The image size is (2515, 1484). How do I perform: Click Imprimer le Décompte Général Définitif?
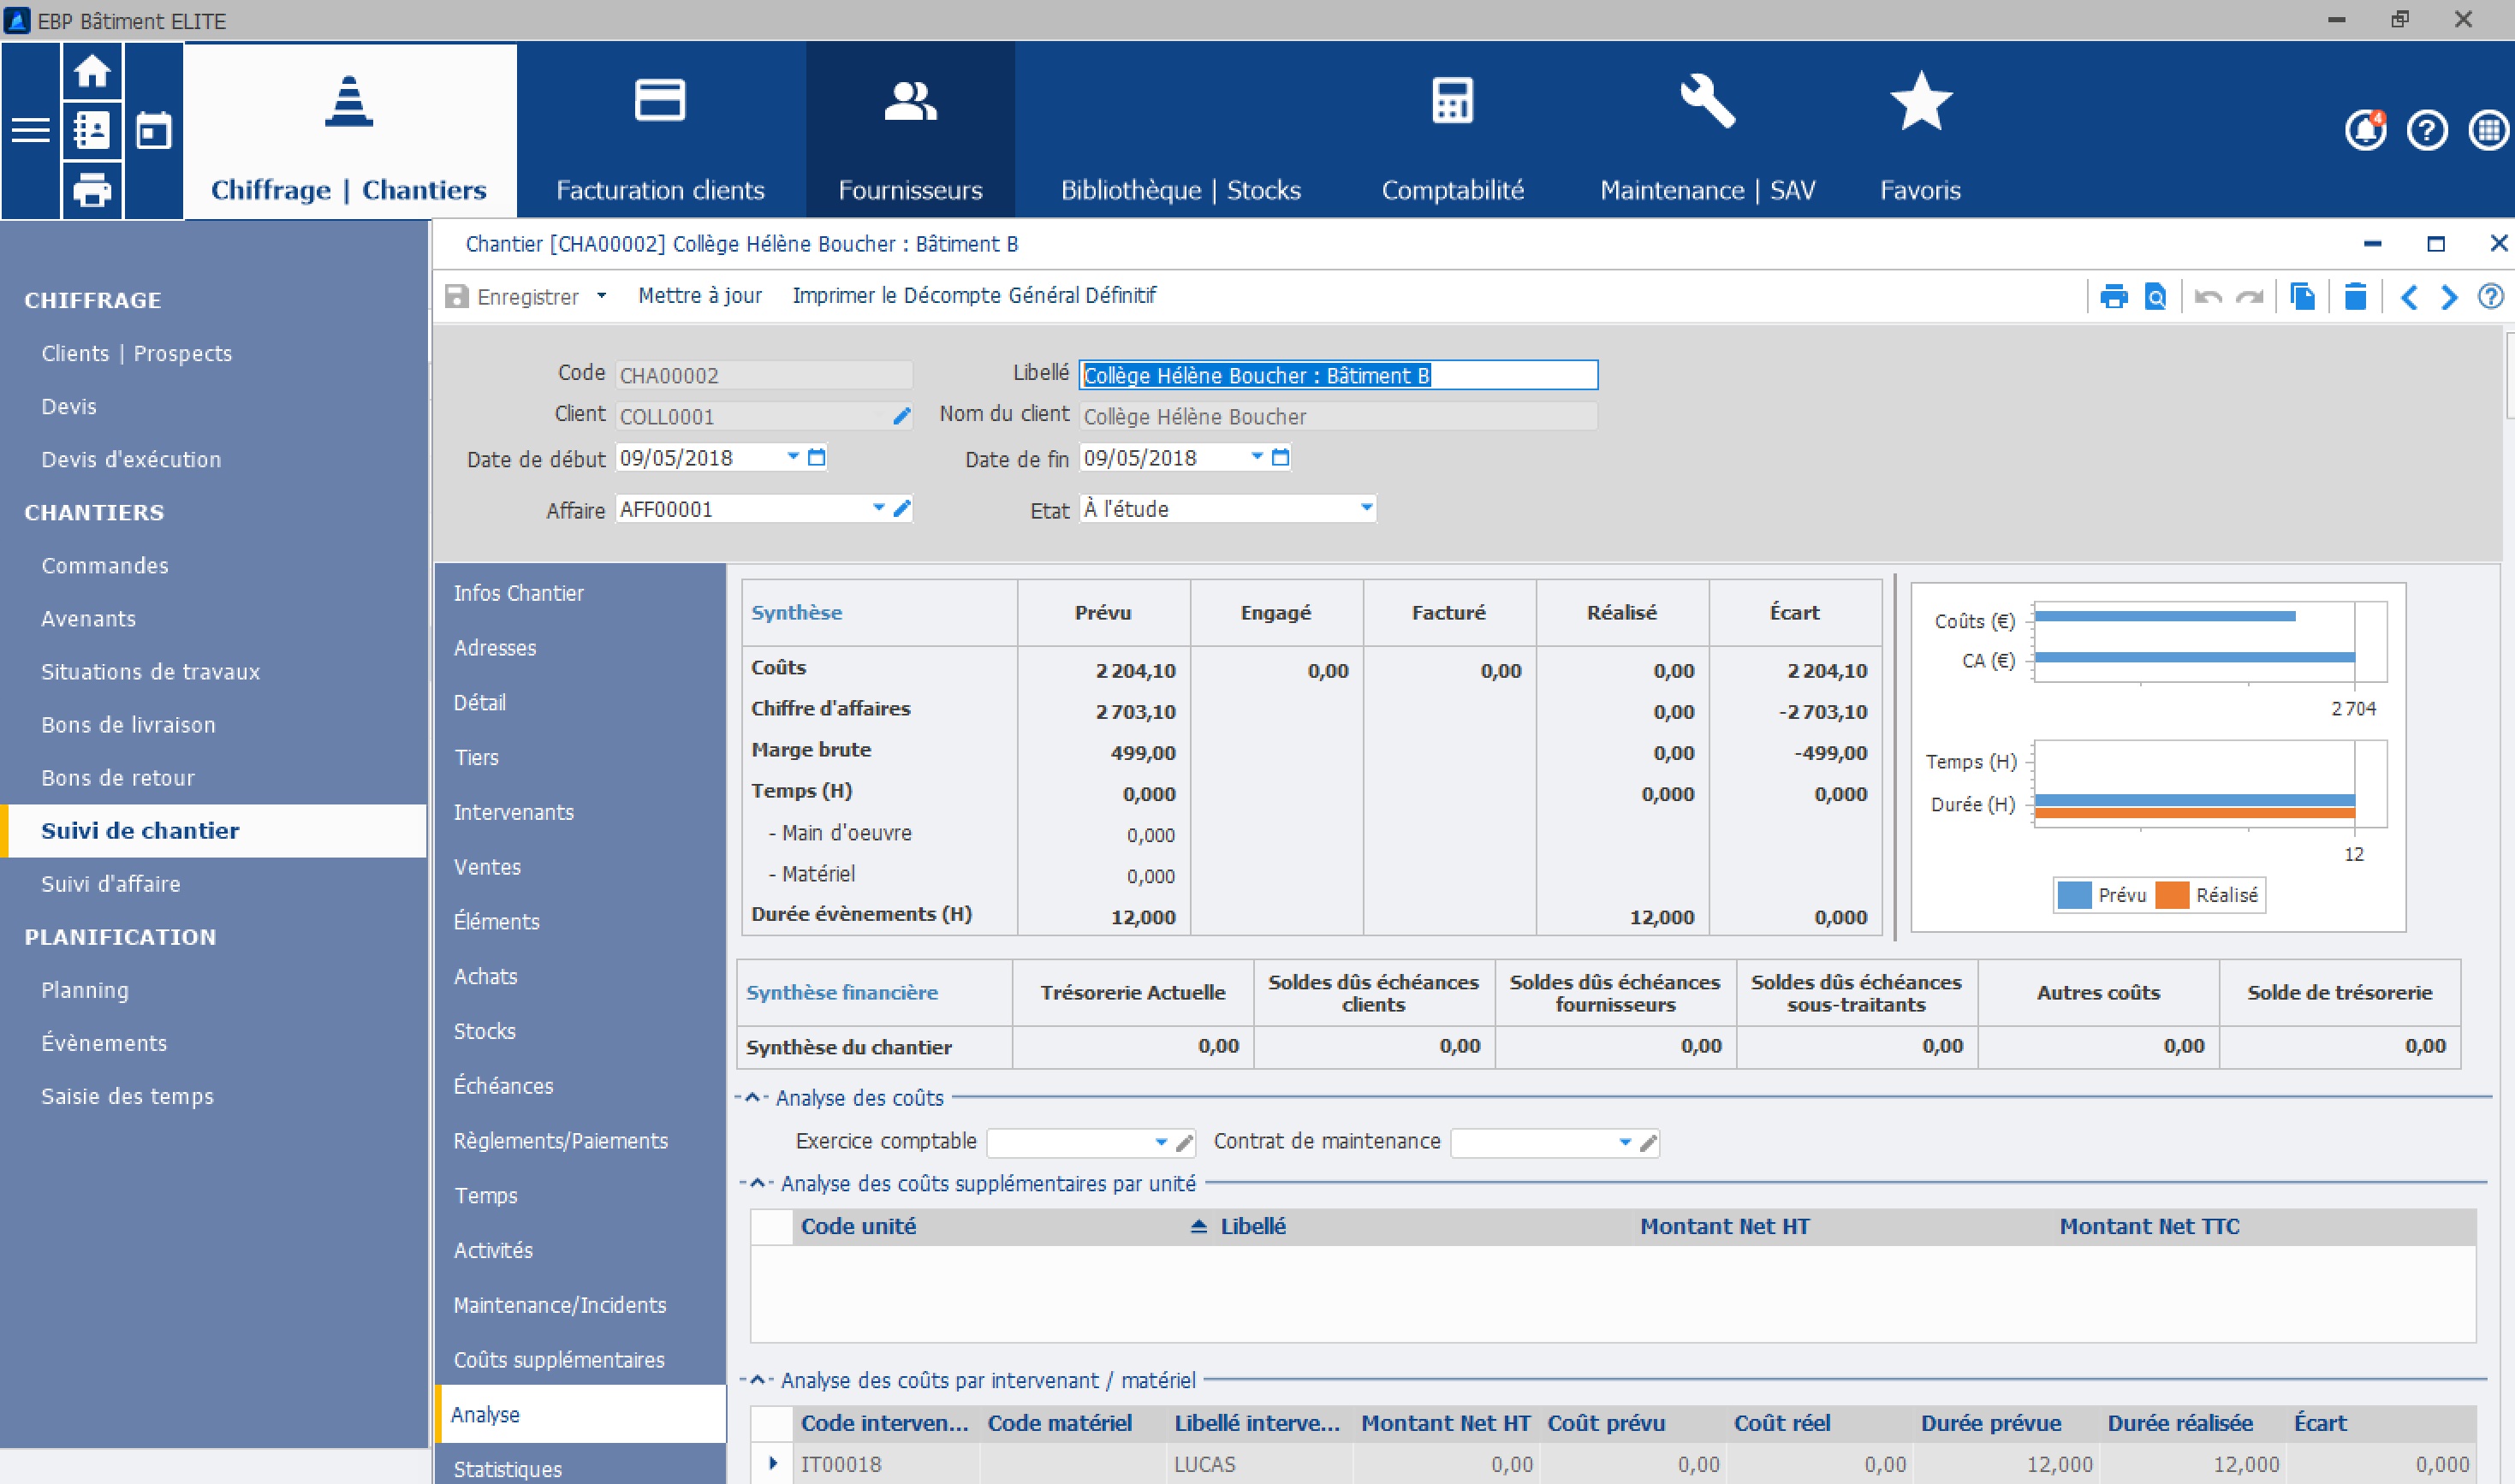coord(974,296)
